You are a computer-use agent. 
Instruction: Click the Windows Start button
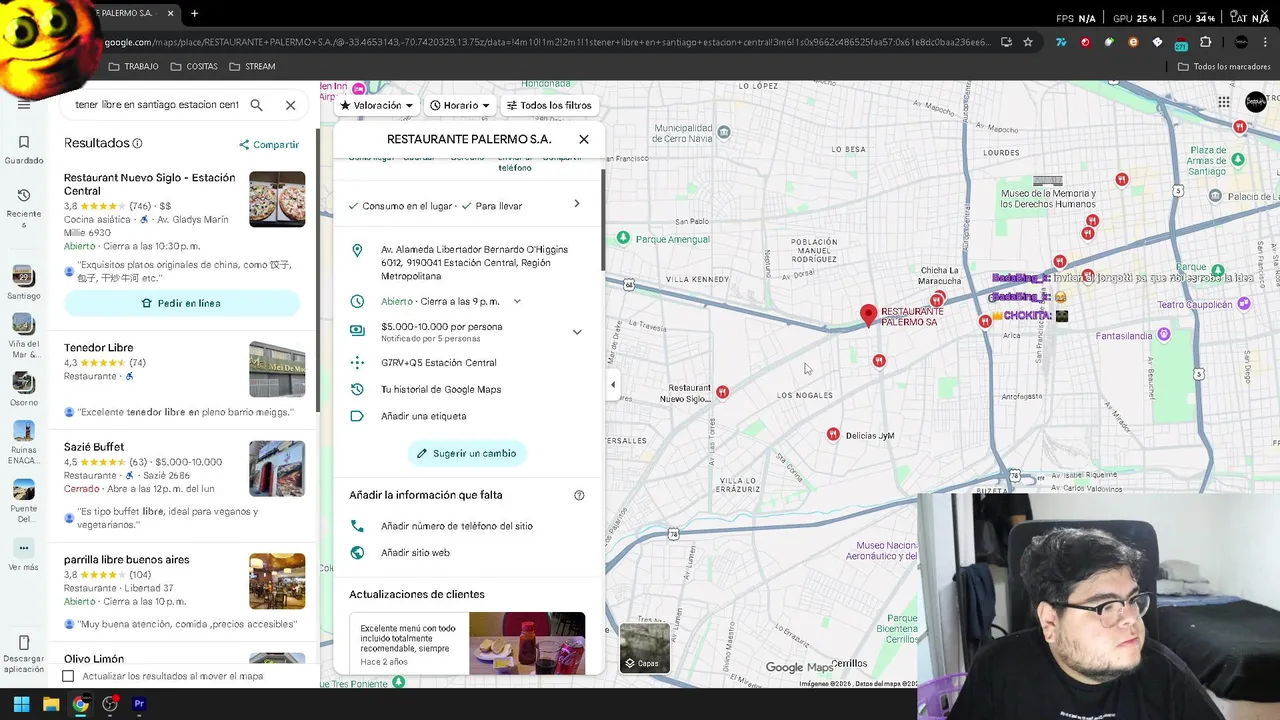21,704
